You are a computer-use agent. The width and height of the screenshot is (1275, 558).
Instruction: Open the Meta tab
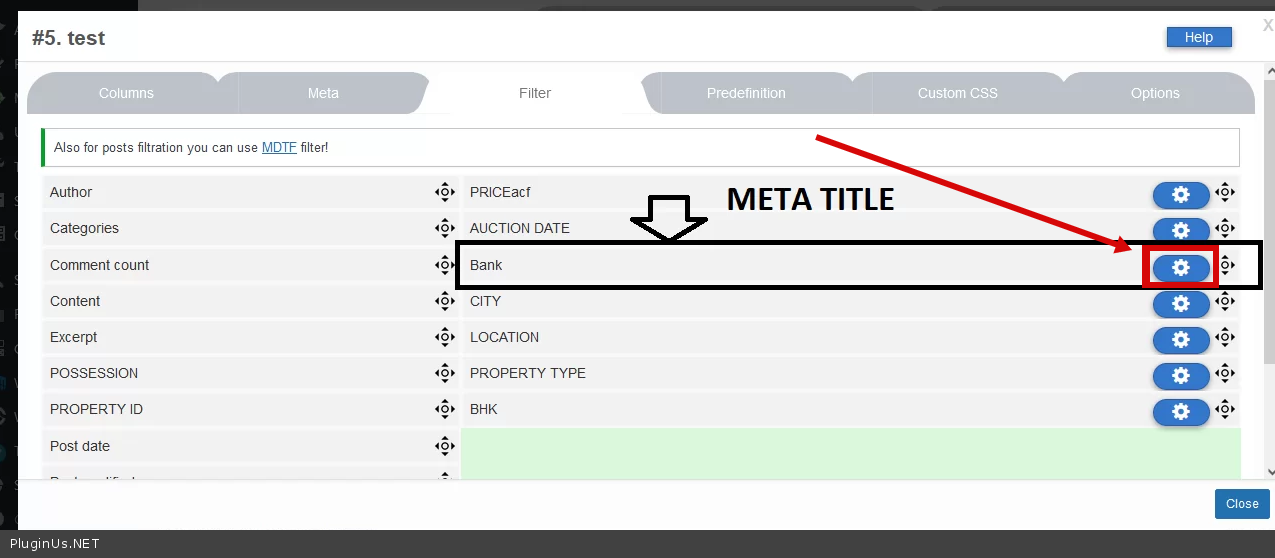point(323,93)
